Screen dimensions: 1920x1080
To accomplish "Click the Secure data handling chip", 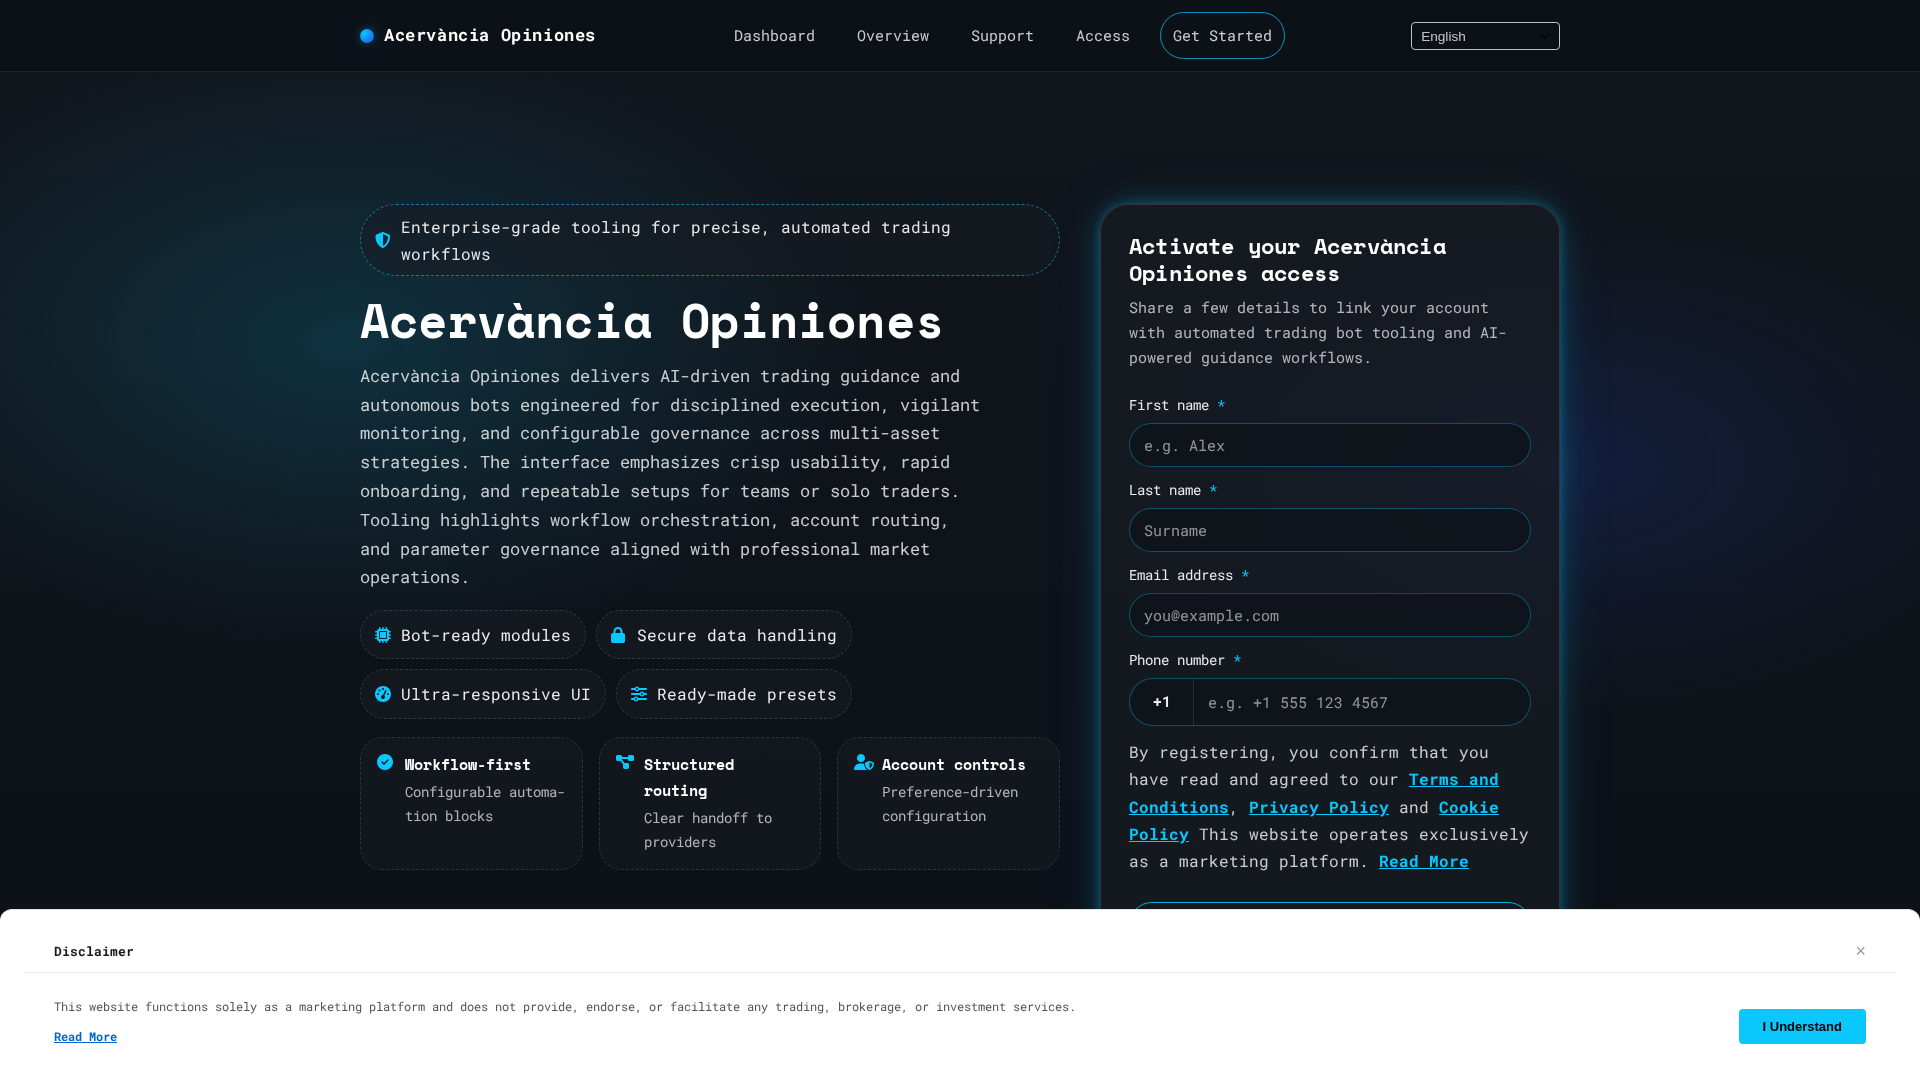I will pos(724,635).
